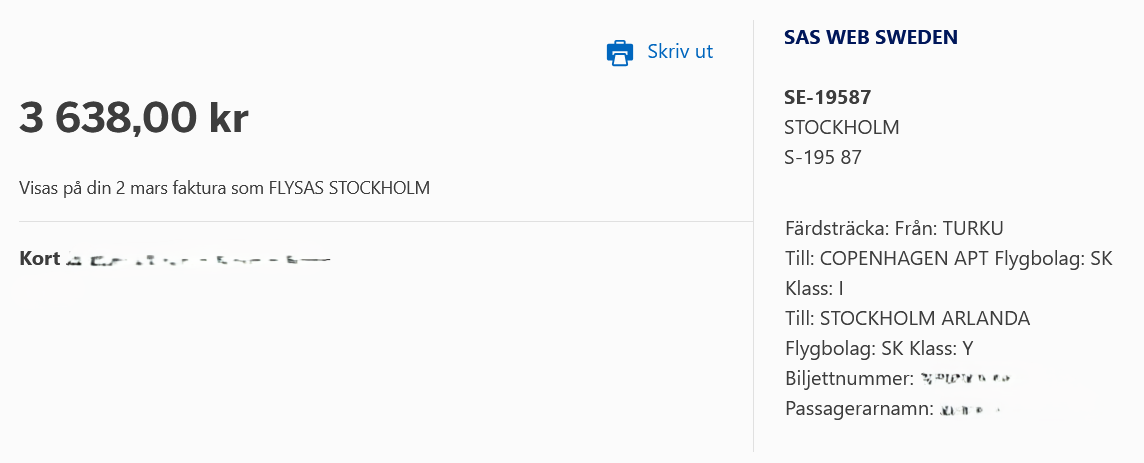
Task: Click the FLYSAS STOCKHOLM merchant name
Action: click(349, 188)
